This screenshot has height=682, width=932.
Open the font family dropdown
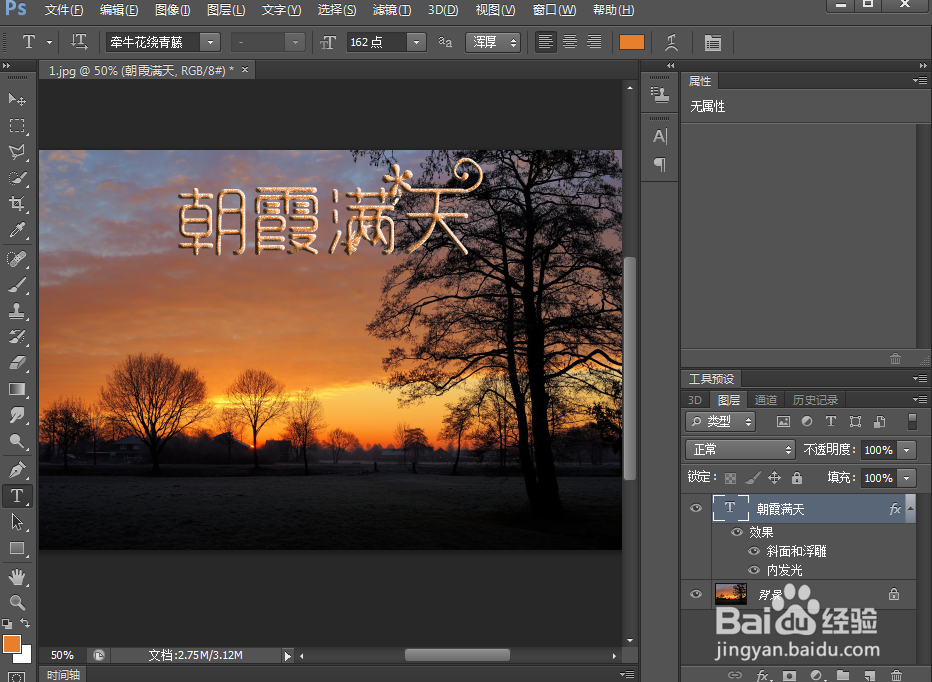(208, 42)
